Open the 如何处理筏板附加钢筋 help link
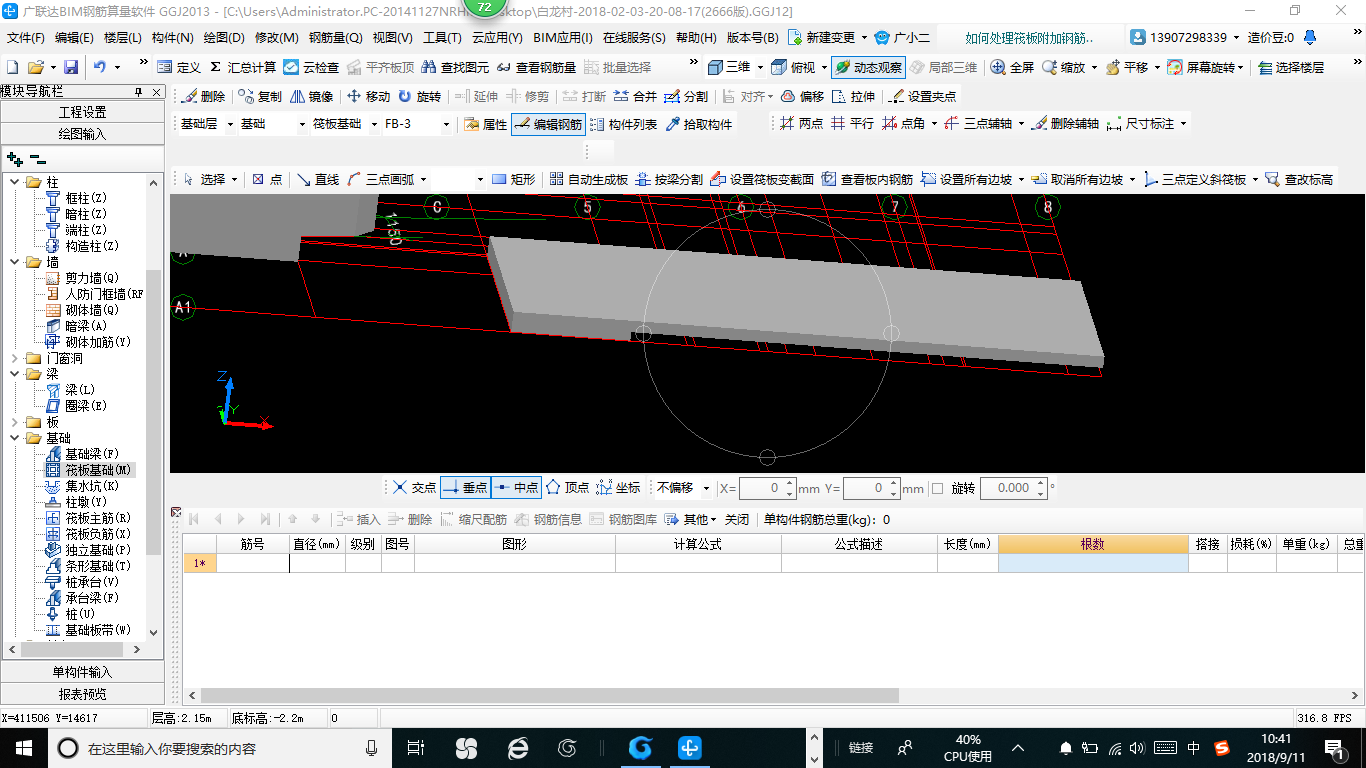 [1029, 38]
